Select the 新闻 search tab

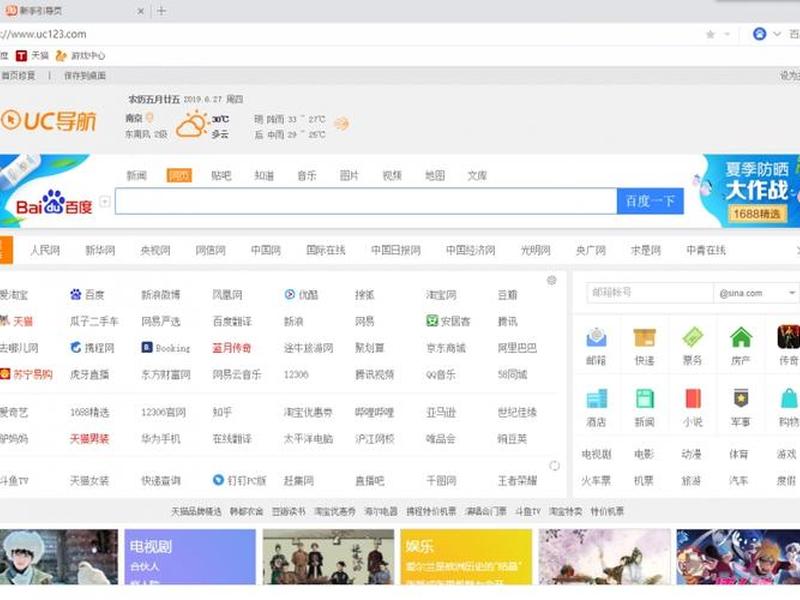tap(137, 176)
